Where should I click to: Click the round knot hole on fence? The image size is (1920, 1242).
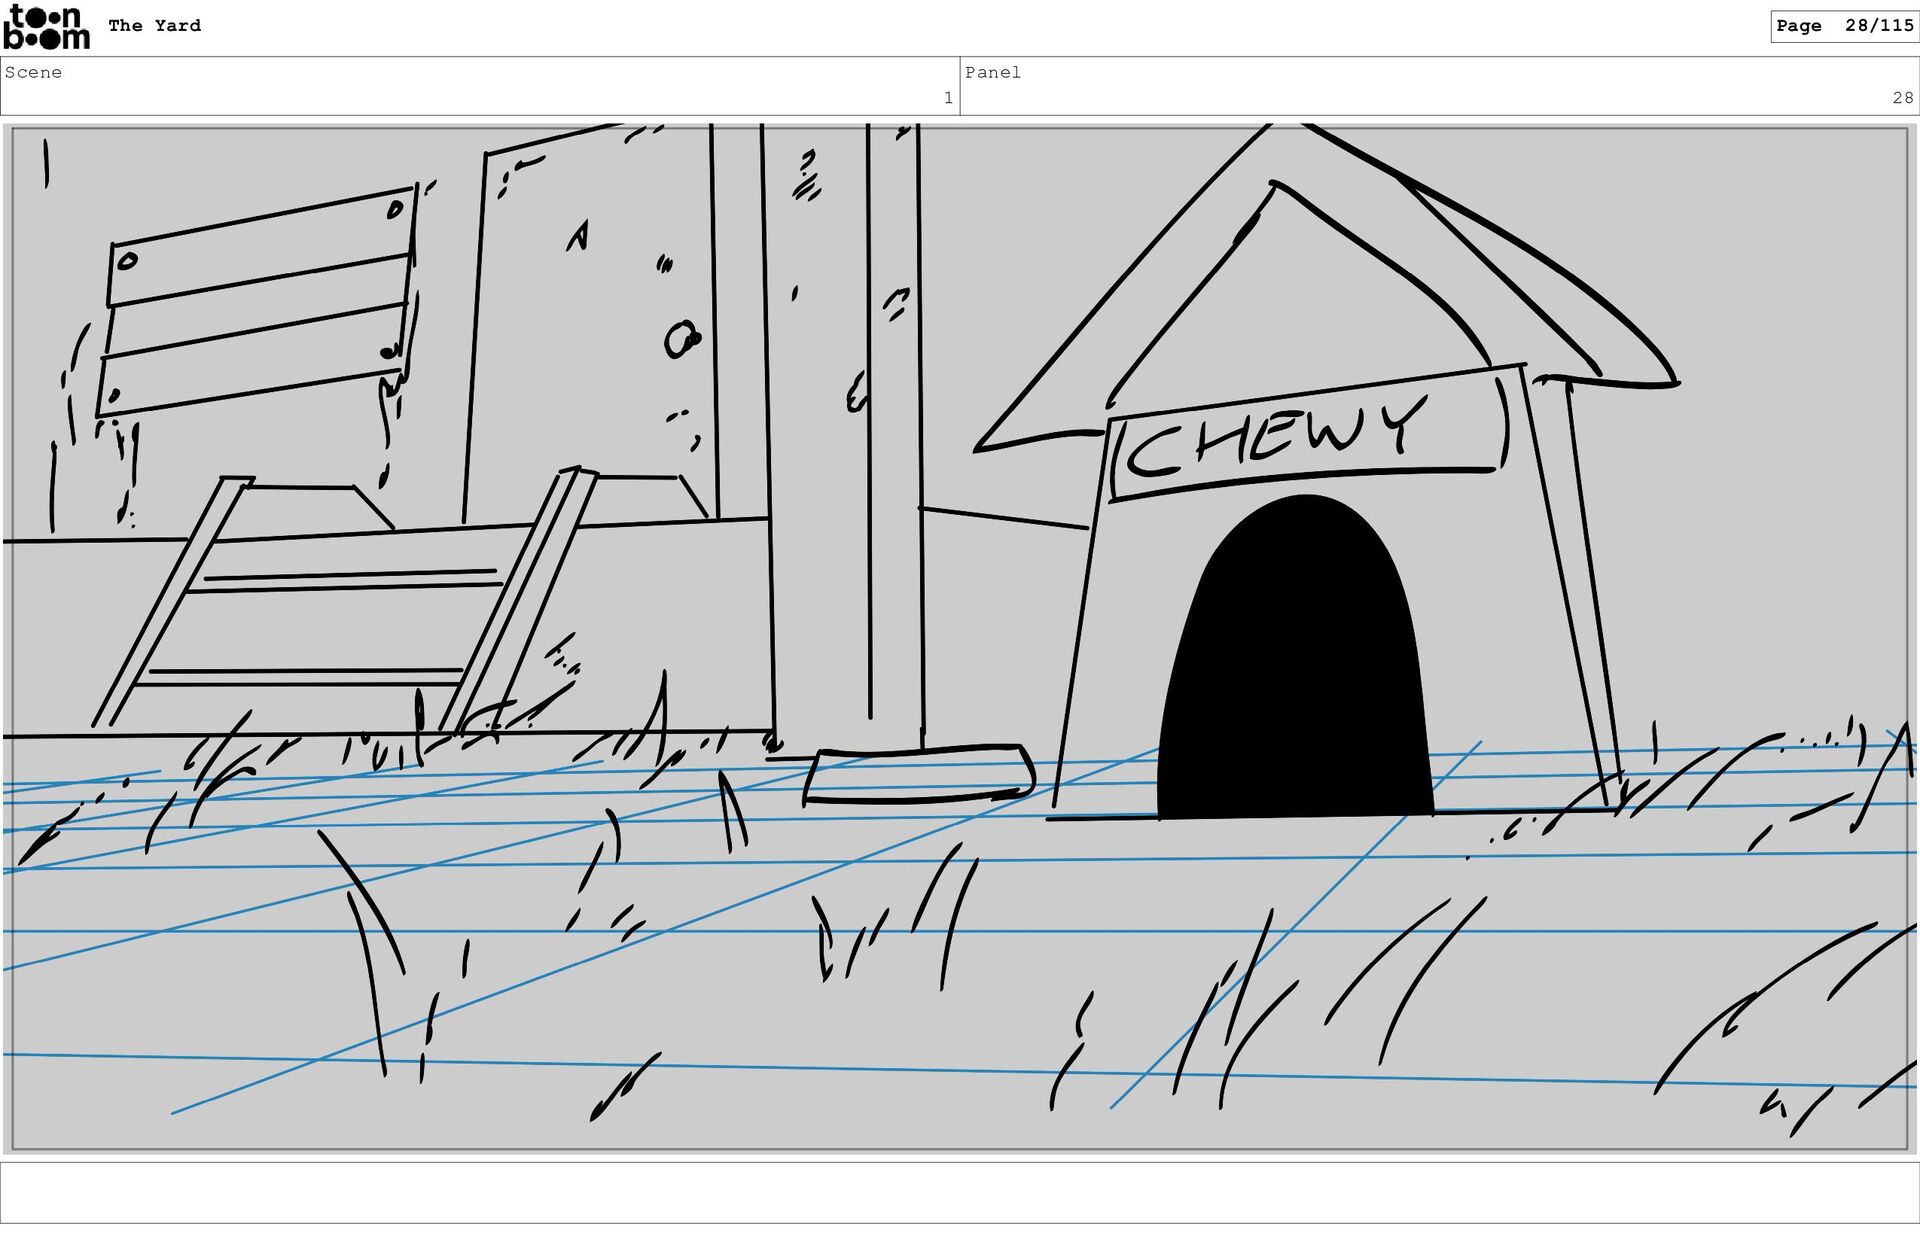point(681,340)
